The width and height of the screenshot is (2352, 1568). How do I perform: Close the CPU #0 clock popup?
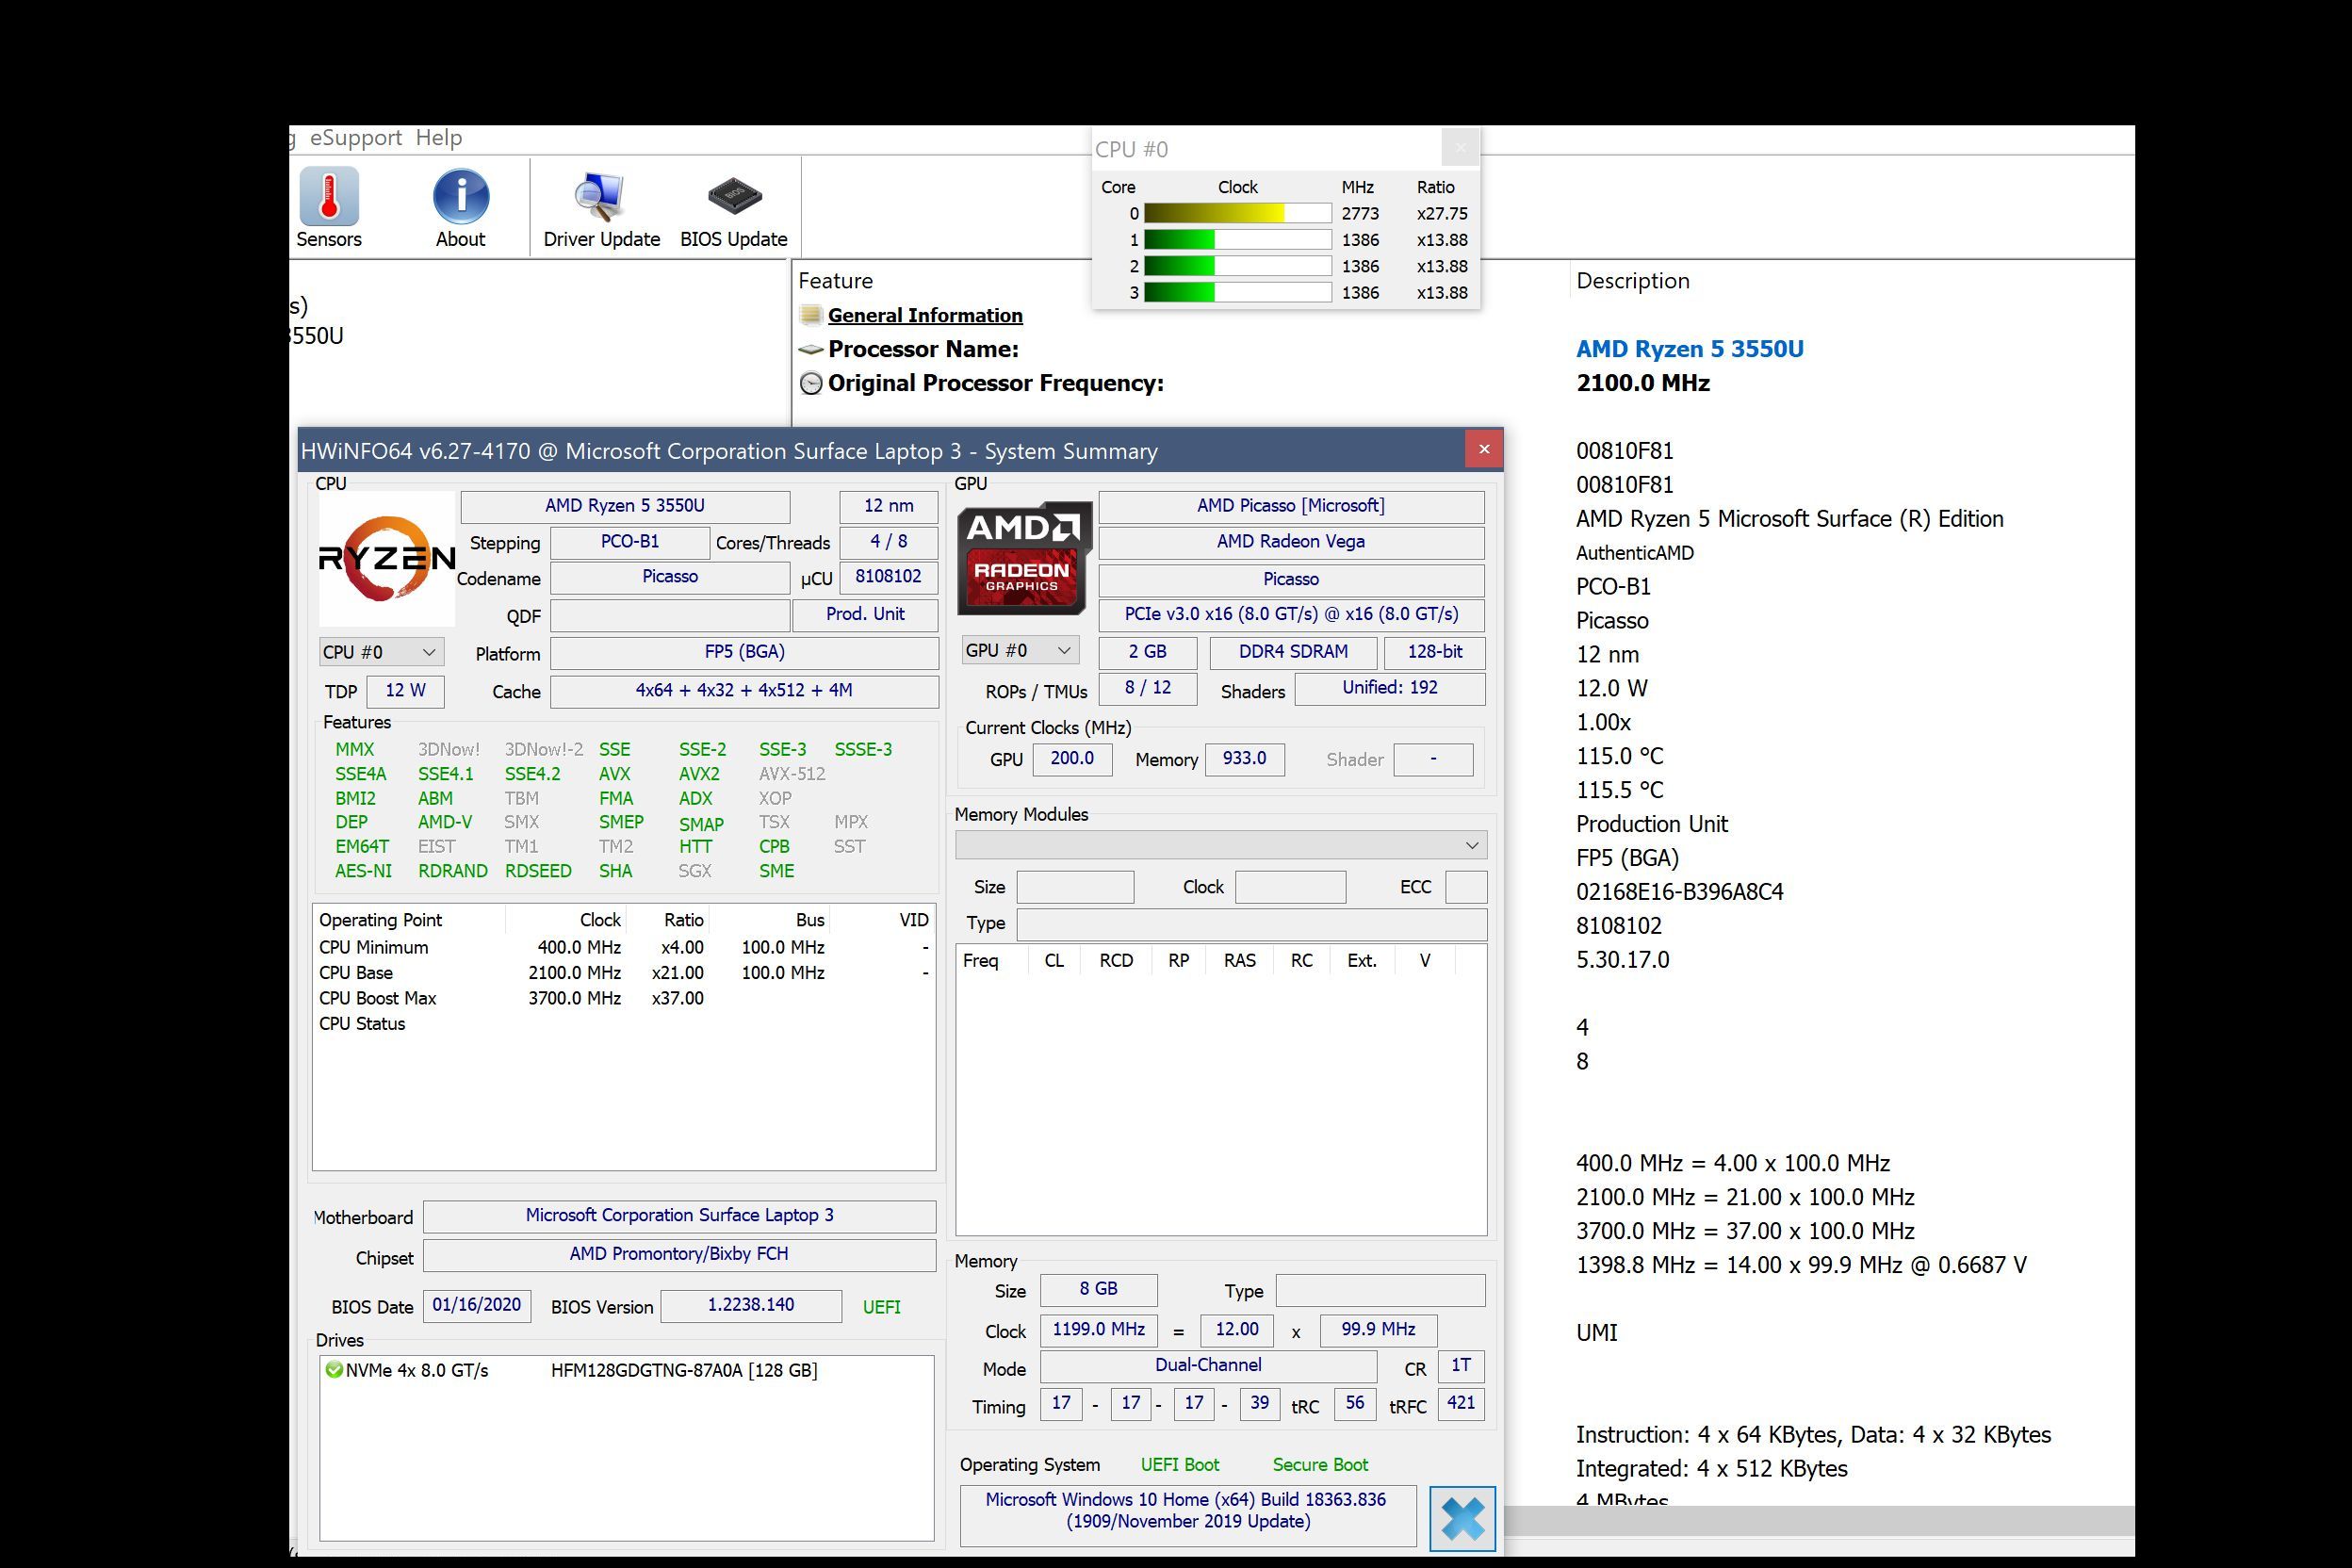coord(1460,149)
